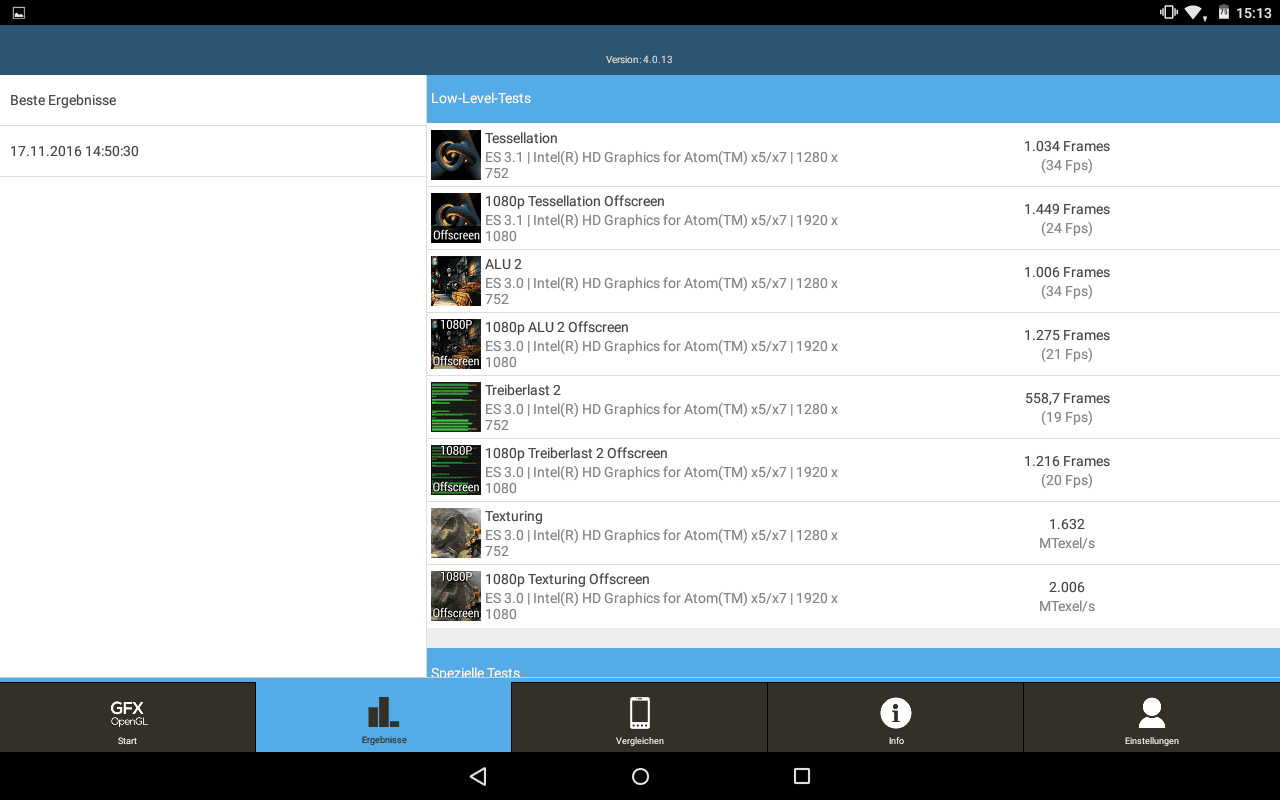The width and height of the screenshot is (1280, 800).
Task: Tap the Android recent apps button
Action: (801, 776)
